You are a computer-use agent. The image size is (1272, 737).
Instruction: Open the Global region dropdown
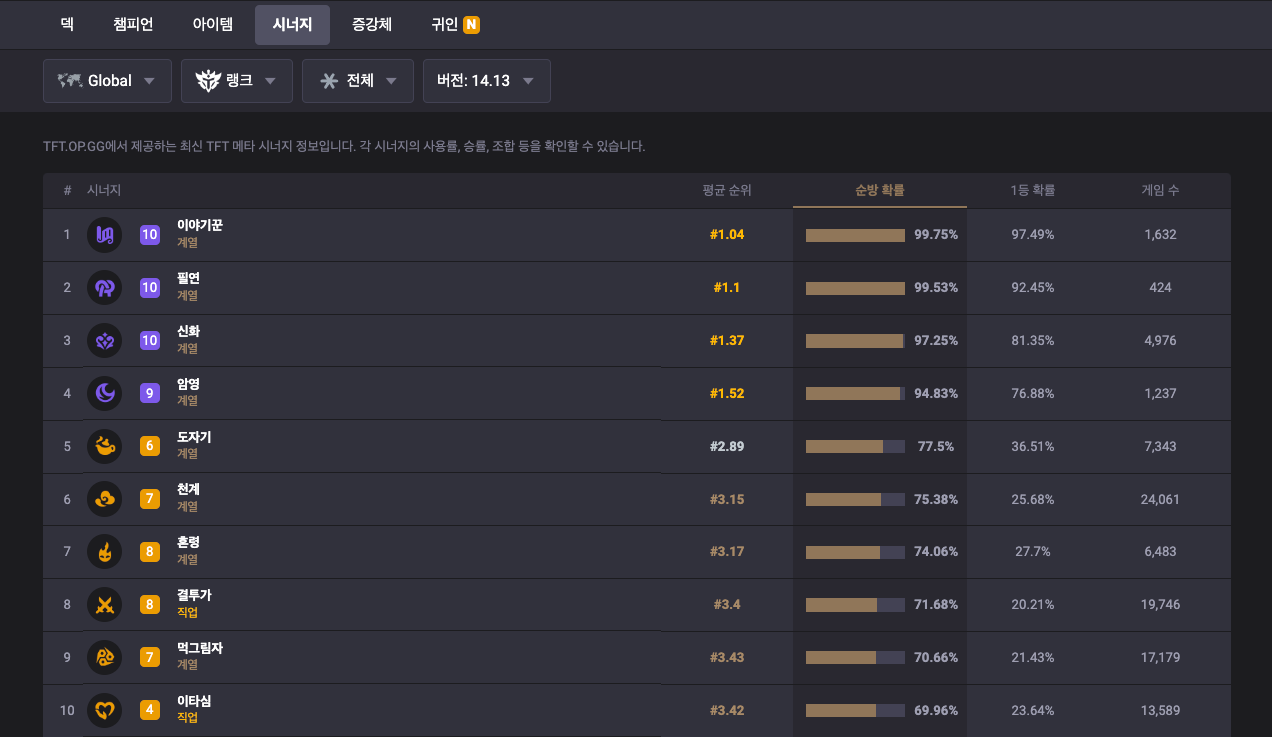tap(107, 81)
